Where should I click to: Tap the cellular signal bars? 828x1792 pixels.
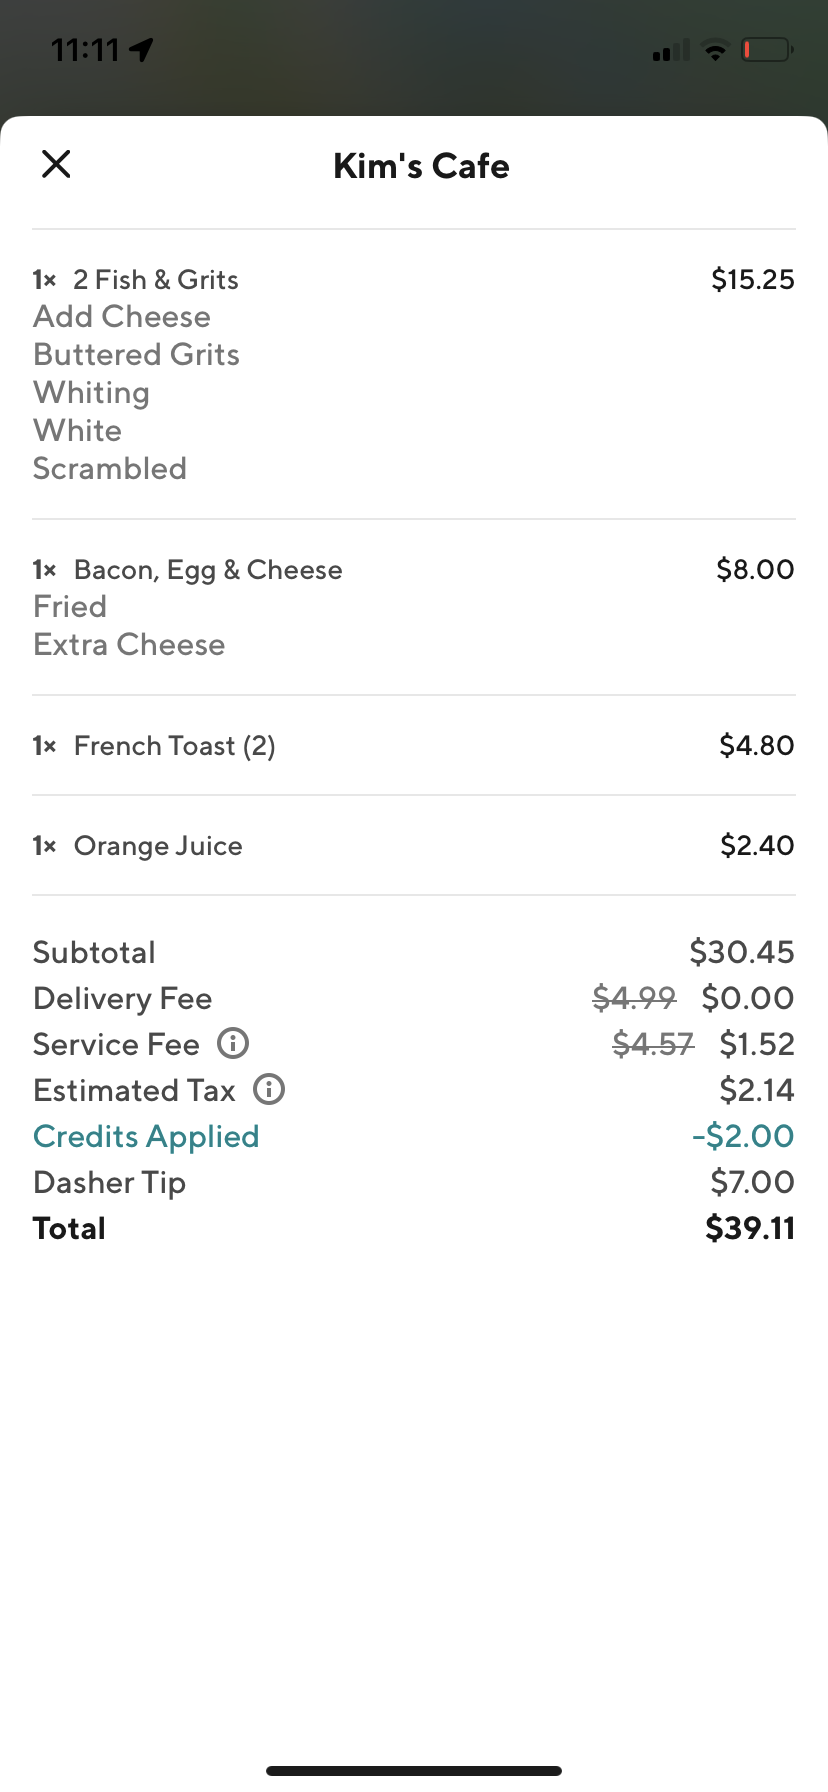click(670, 50)
